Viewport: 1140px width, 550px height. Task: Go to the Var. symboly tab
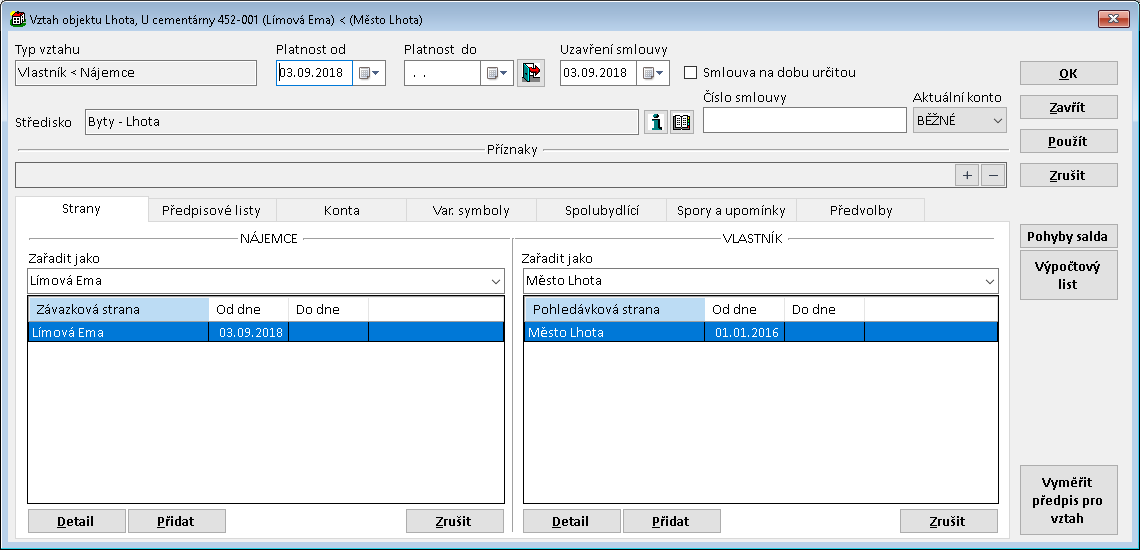click(471, 211)
